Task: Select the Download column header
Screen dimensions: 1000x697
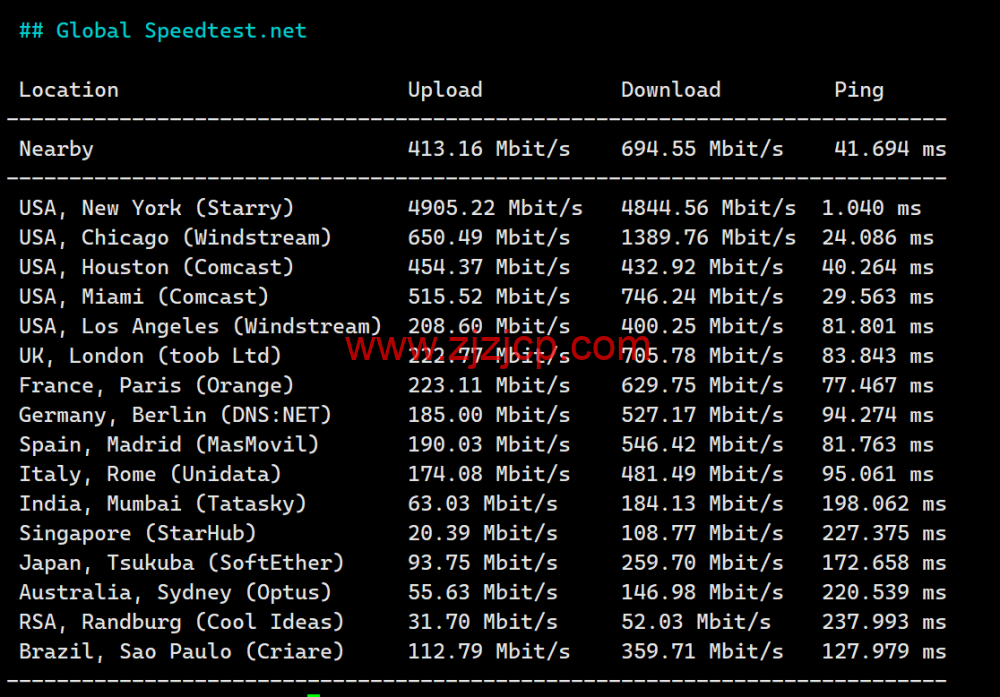Action: point(670,90)
